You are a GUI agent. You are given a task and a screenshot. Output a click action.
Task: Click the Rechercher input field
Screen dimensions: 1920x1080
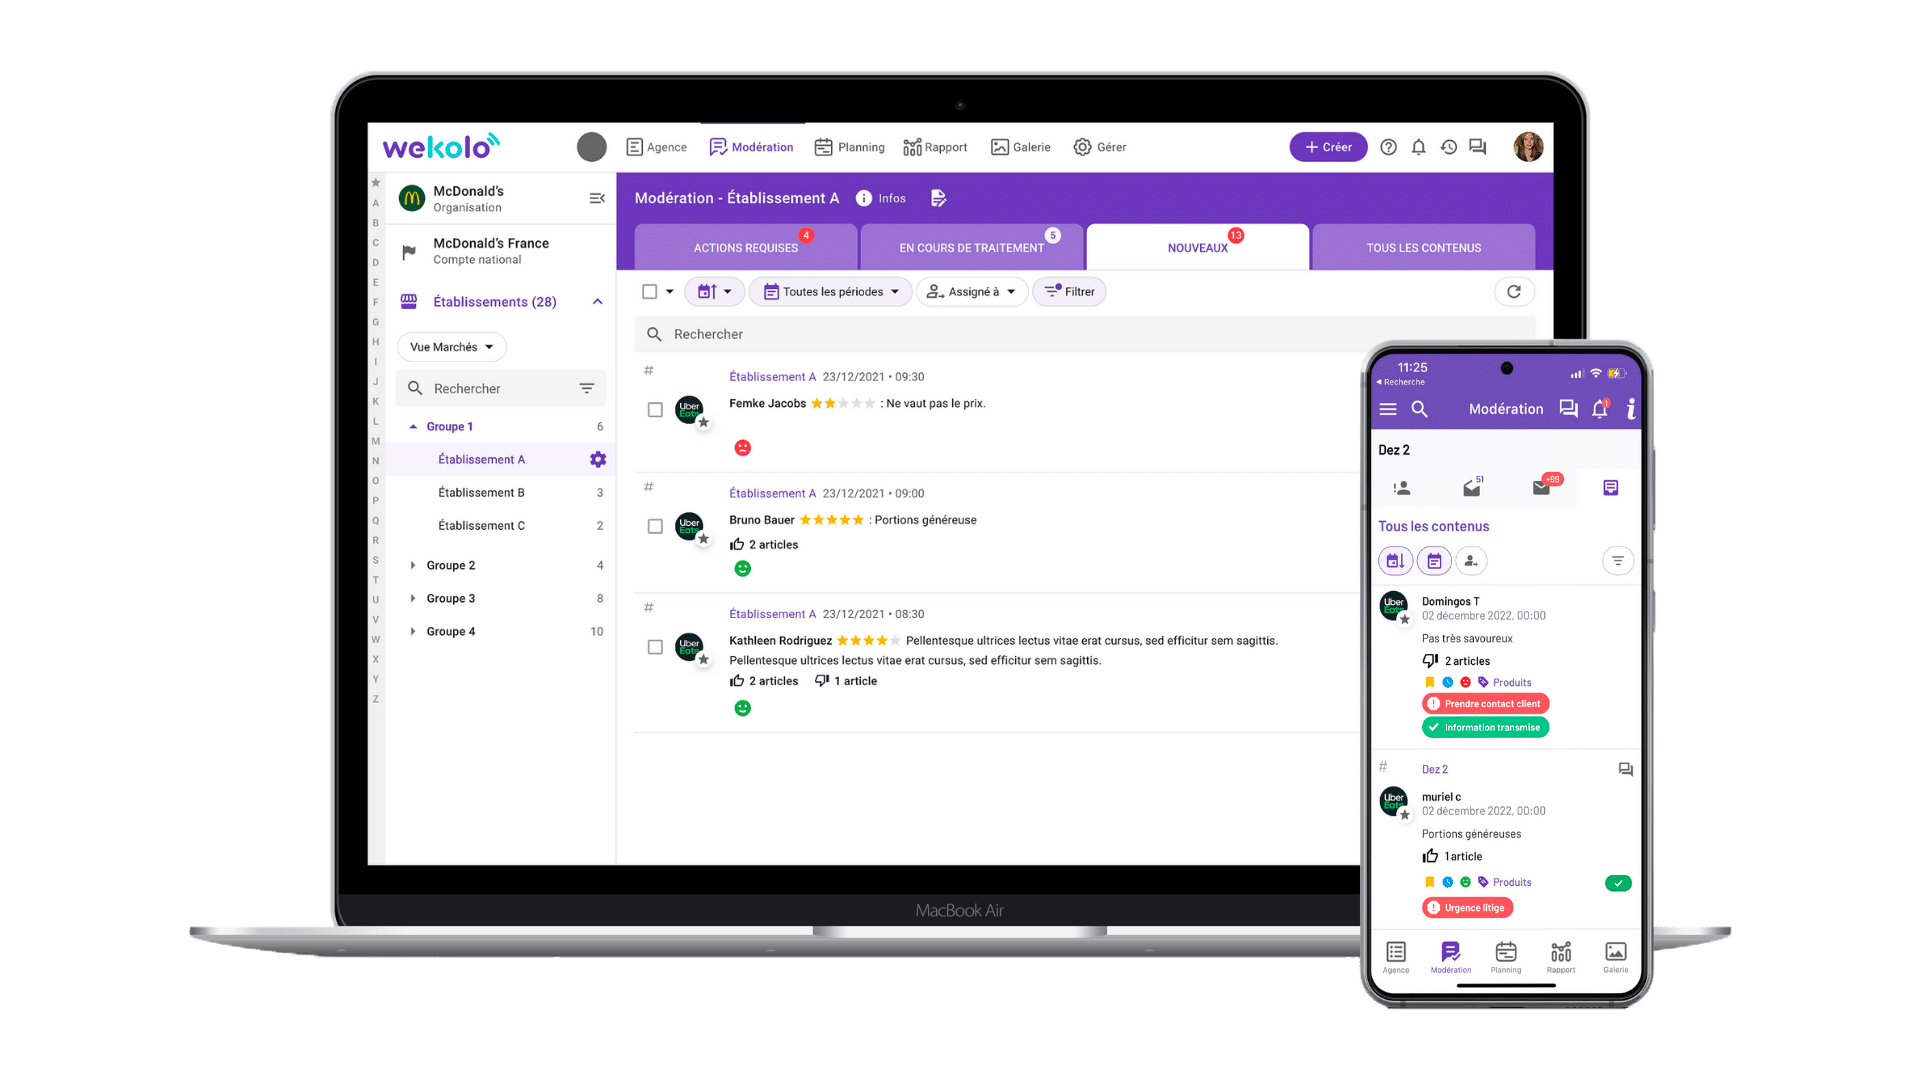coord(1080,332)
